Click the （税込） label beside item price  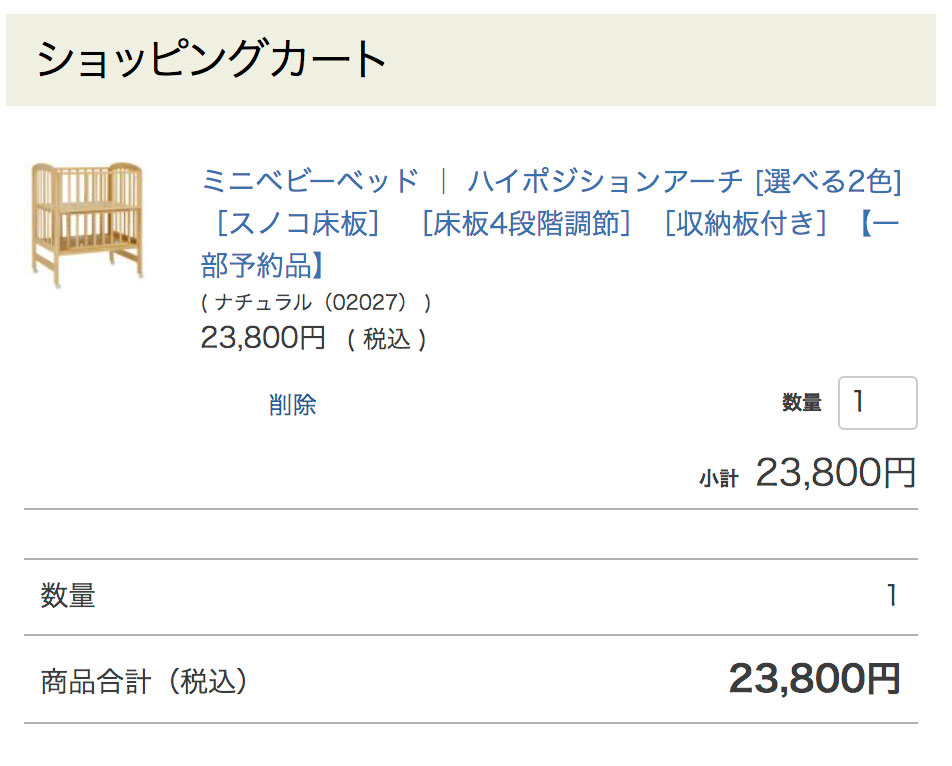387,340
